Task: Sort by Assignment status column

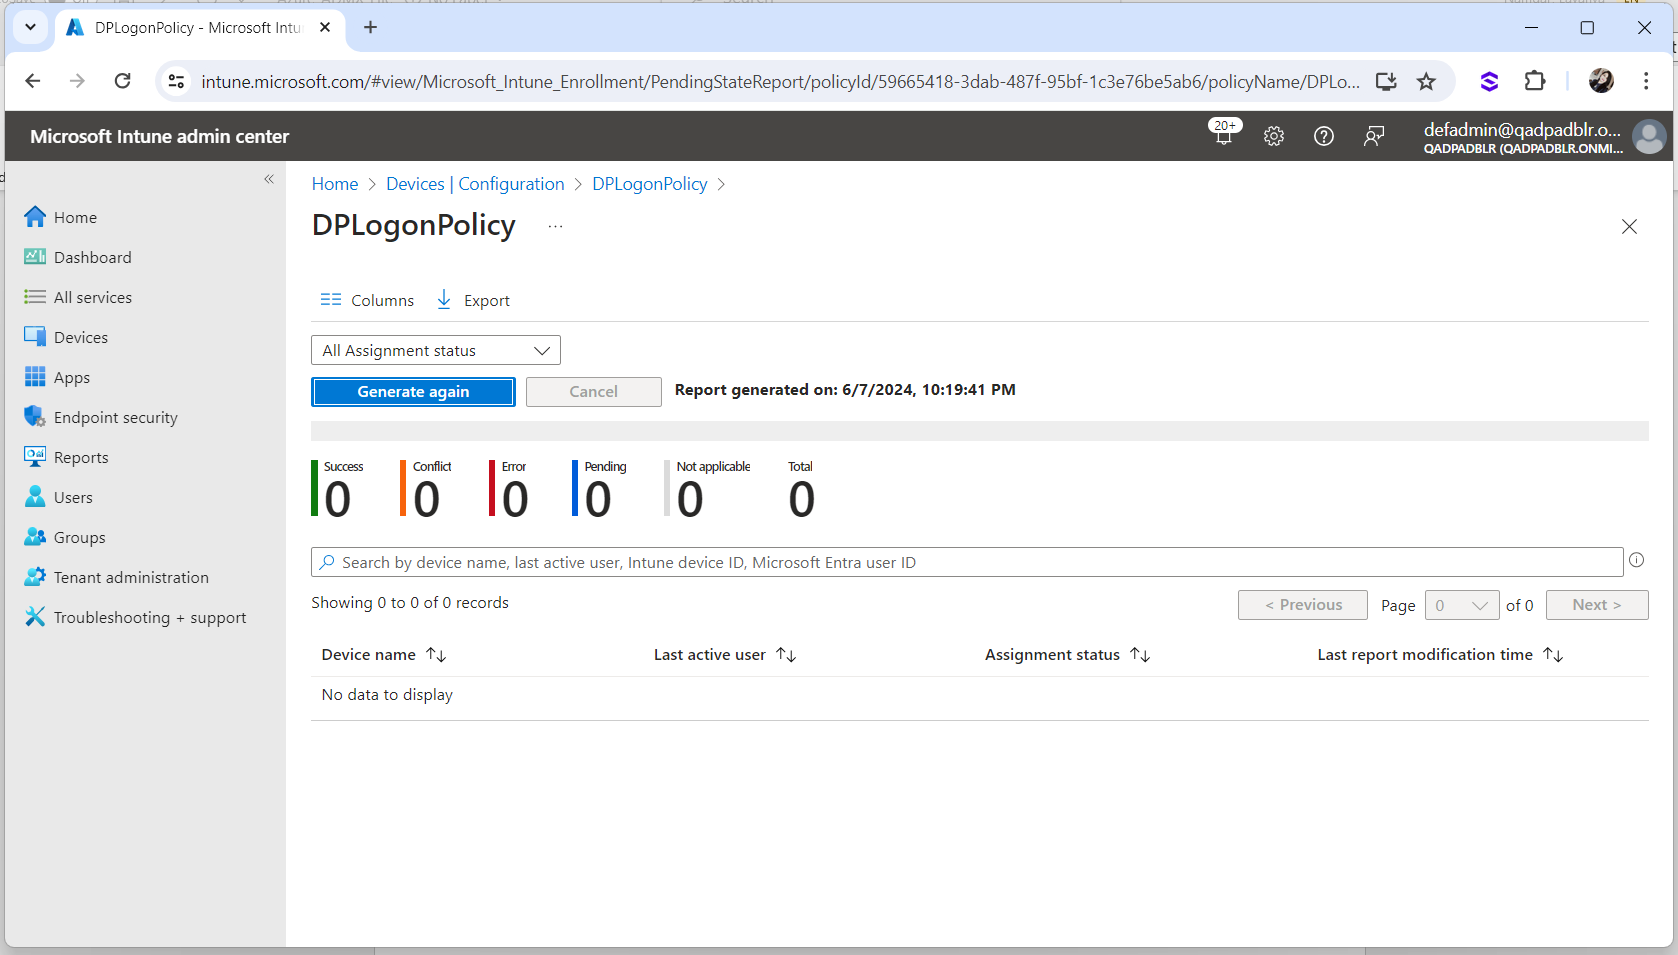Action: (x=1068, y=655)
